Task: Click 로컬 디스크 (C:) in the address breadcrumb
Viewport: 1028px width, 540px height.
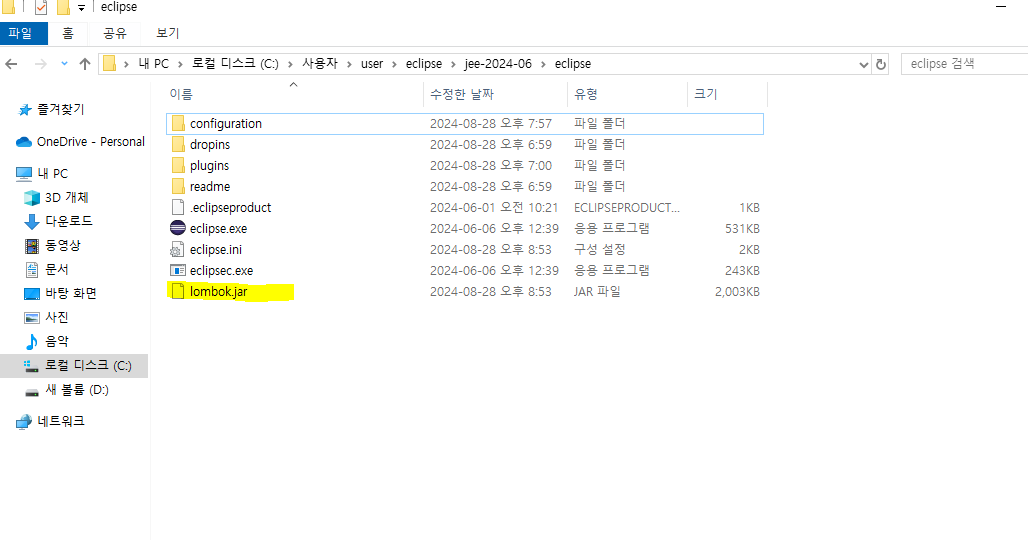Action: coord(235,64)
